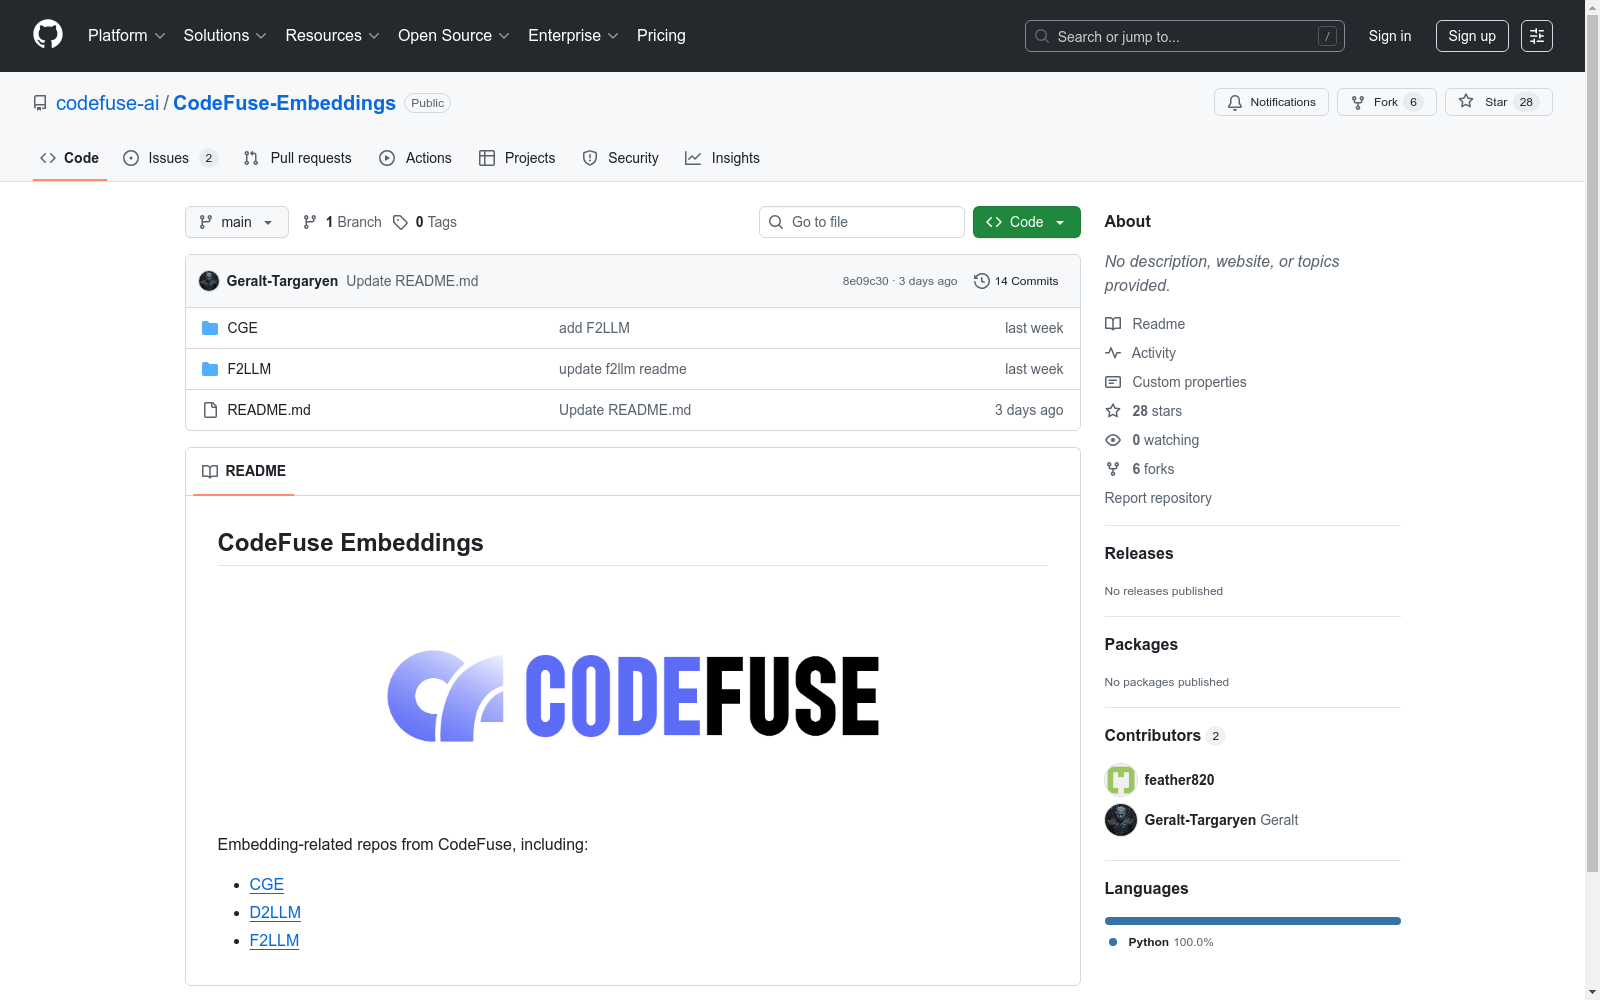
Task: Open the CGE link in README list
Action: tap(266, 884)
